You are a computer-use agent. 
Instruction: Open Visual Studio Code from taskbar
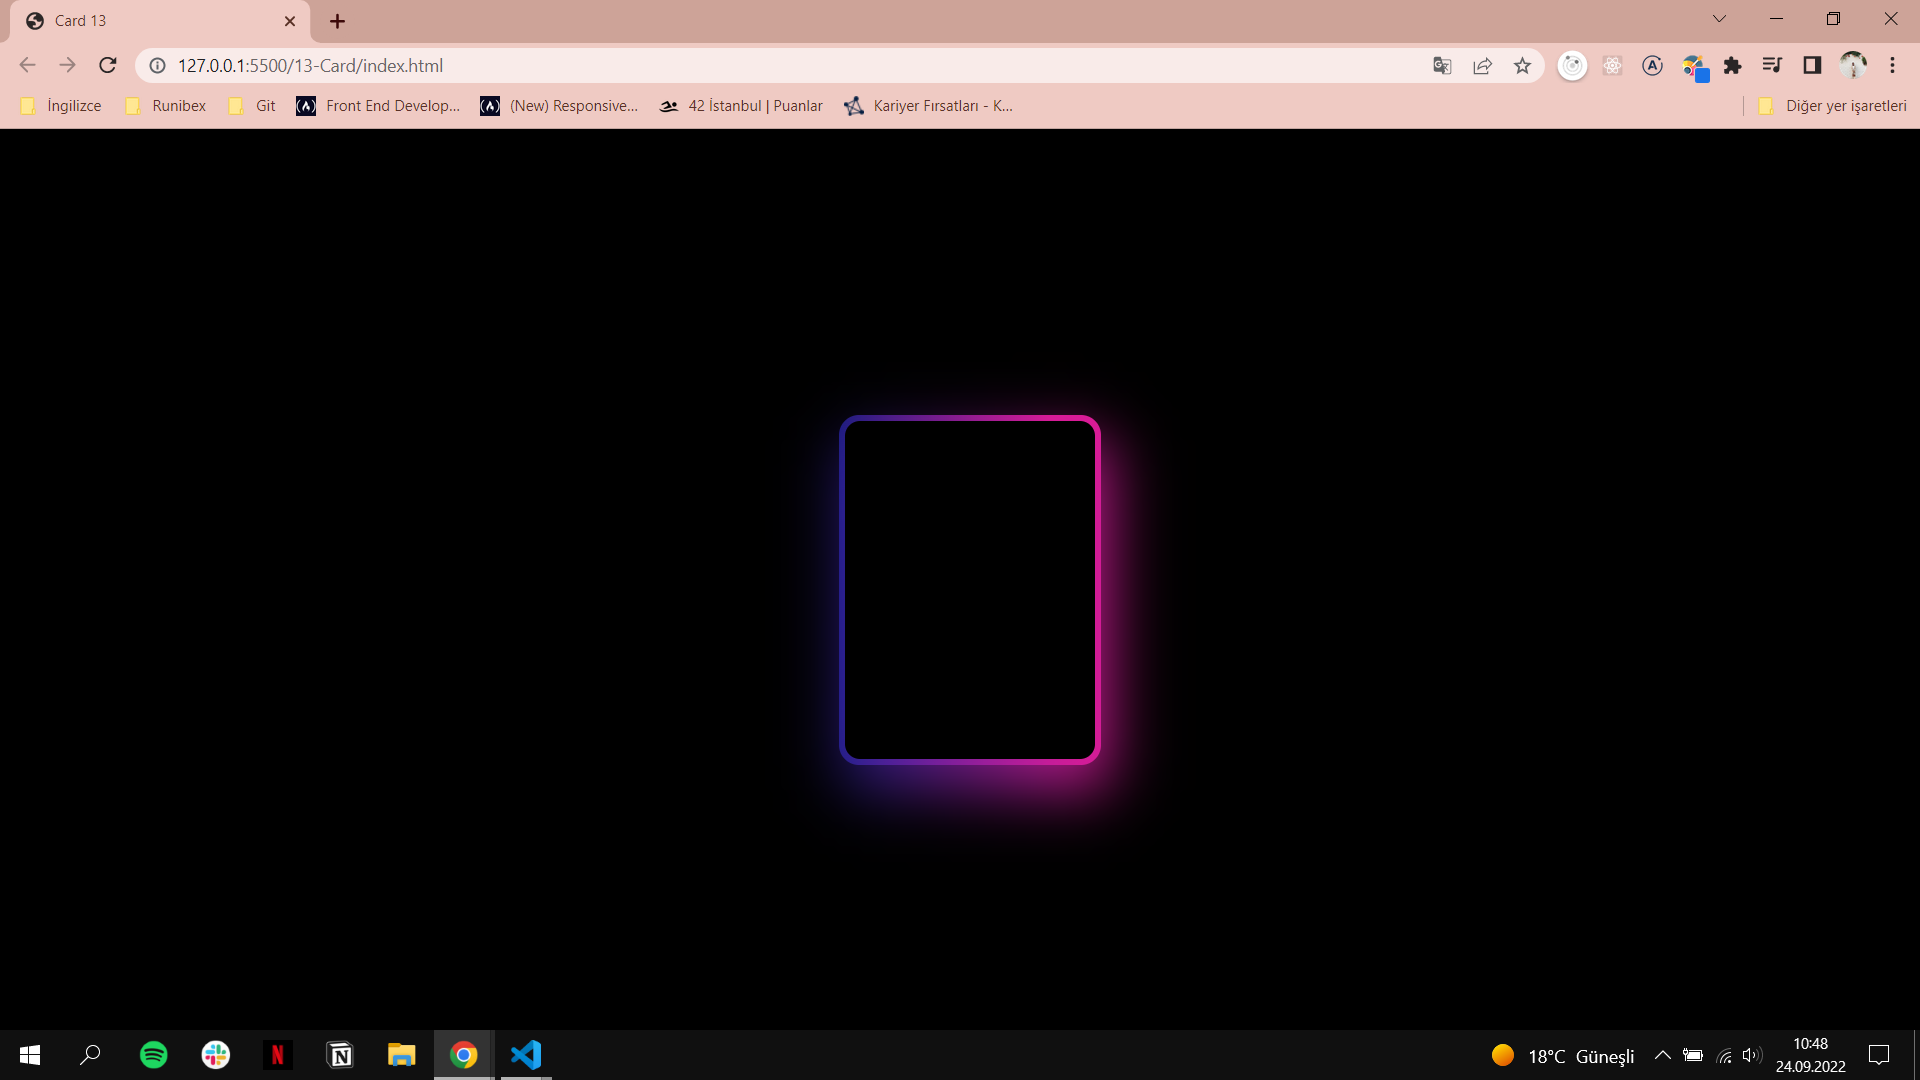(526, 1055)
